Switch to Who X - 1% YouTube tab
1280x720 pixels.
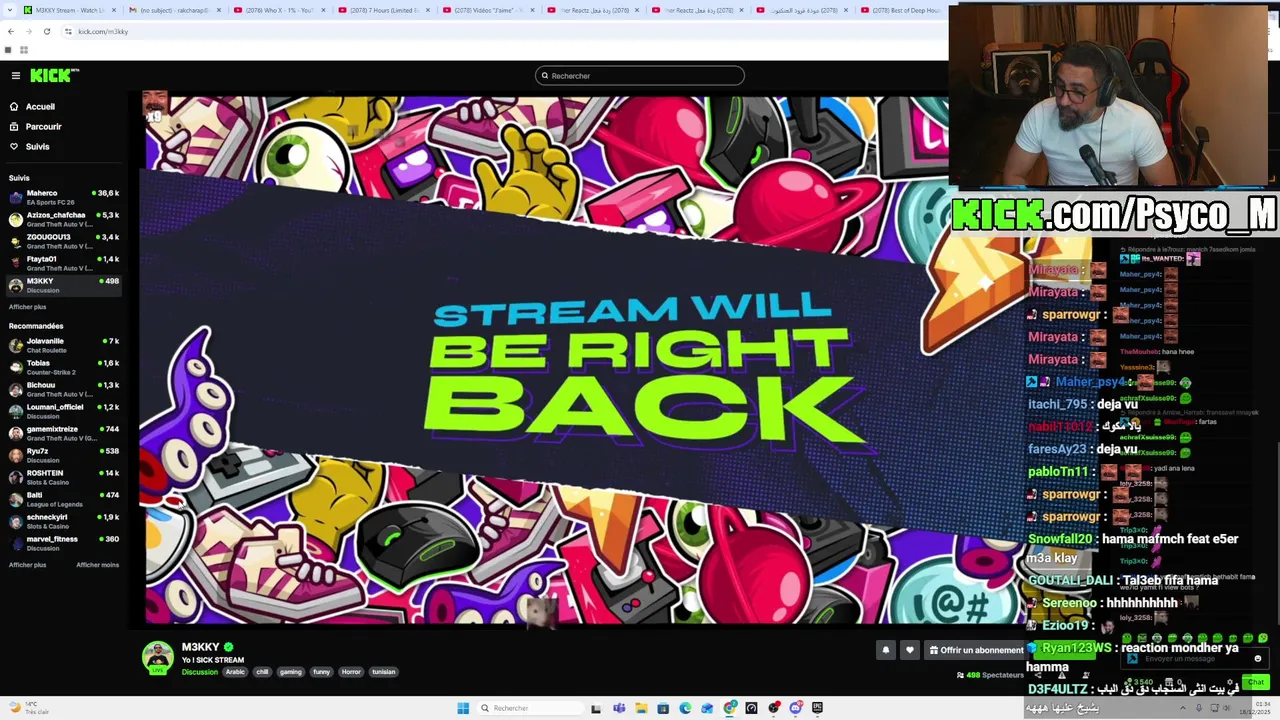point(279,10)
